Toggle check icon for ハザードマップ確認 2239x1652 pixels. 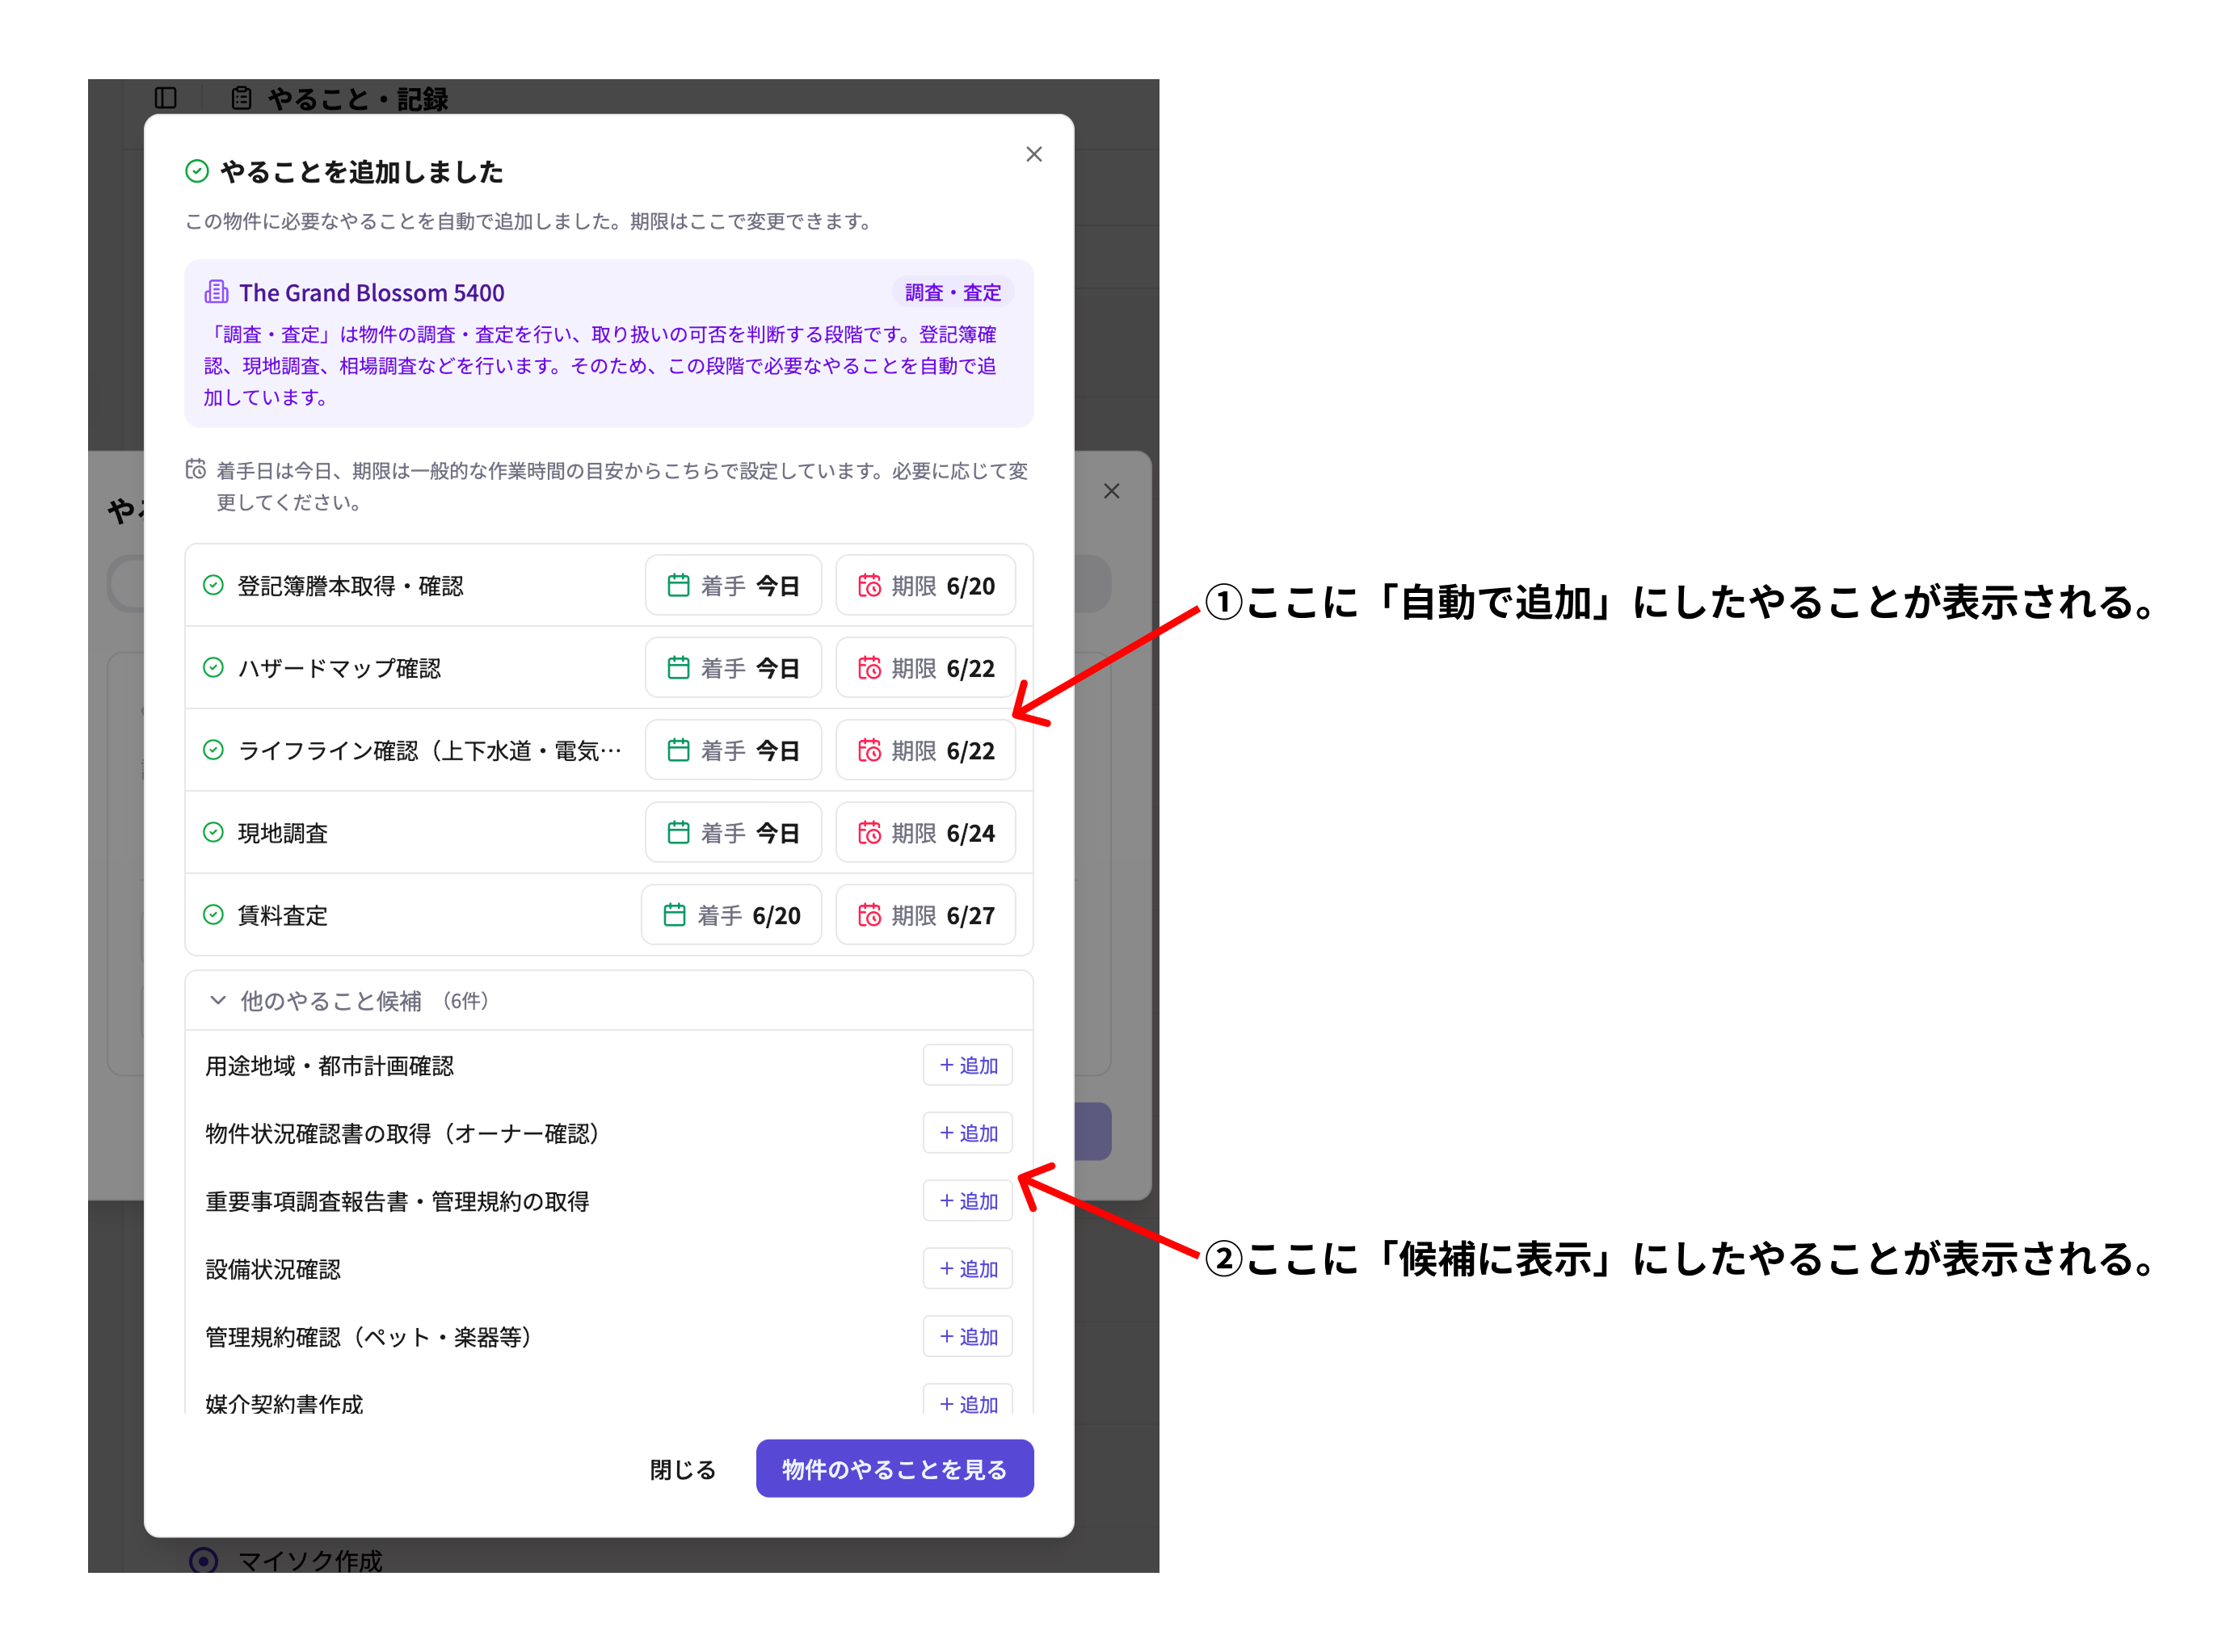(x=213, y=667)
